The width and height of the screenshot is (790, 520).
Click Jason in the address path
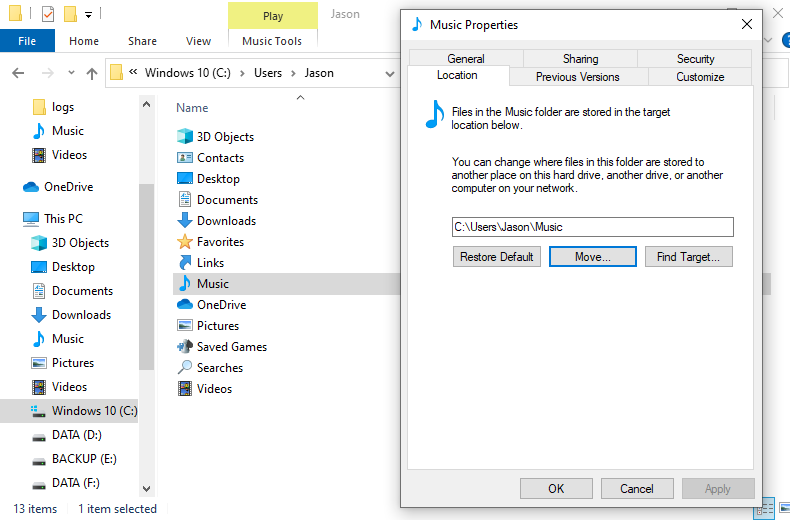pos(319,73)
